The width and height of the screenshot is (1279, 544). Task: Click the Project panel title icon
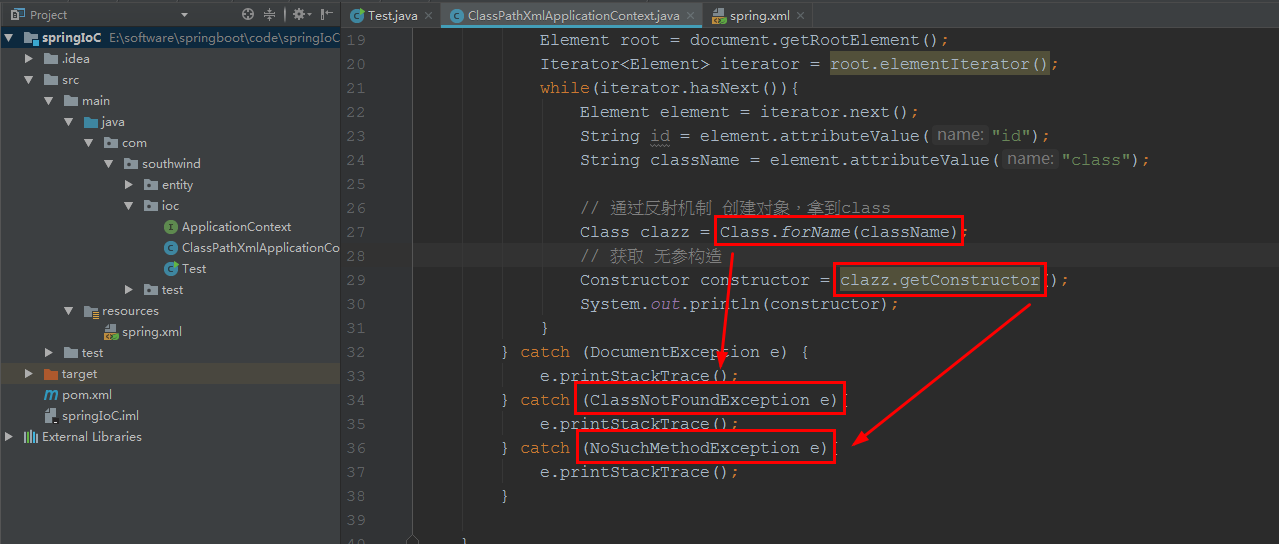click(19, 15)
